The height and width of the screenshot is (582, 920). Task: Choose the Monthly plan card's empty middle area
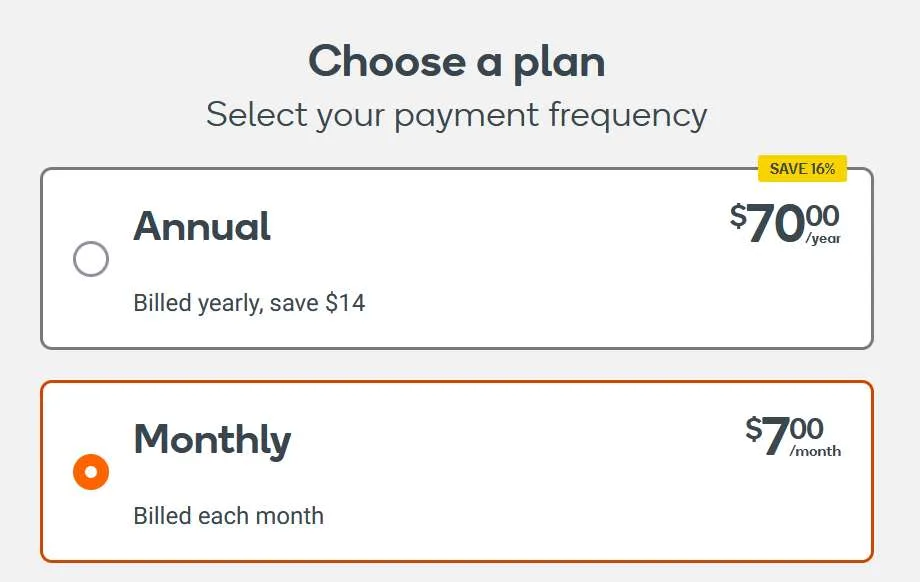[500, 472]
